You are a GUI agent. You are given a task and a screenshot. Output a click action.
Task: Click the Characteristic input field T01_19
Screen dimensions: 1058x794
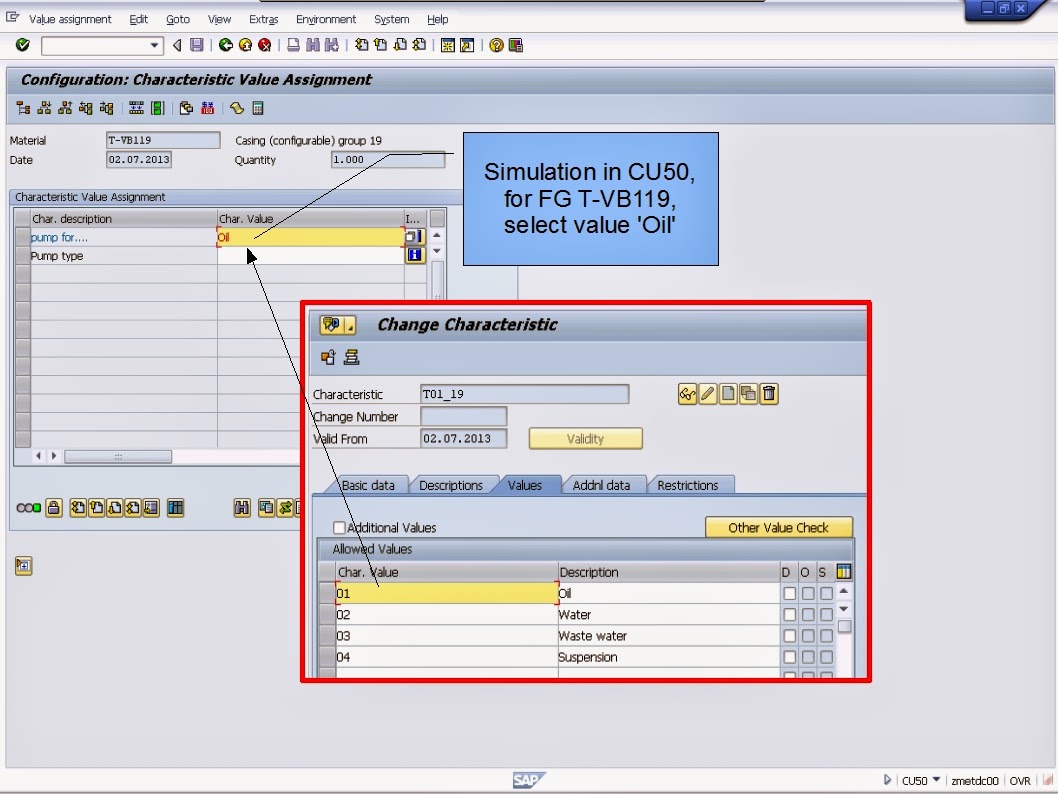coord(524,394)
